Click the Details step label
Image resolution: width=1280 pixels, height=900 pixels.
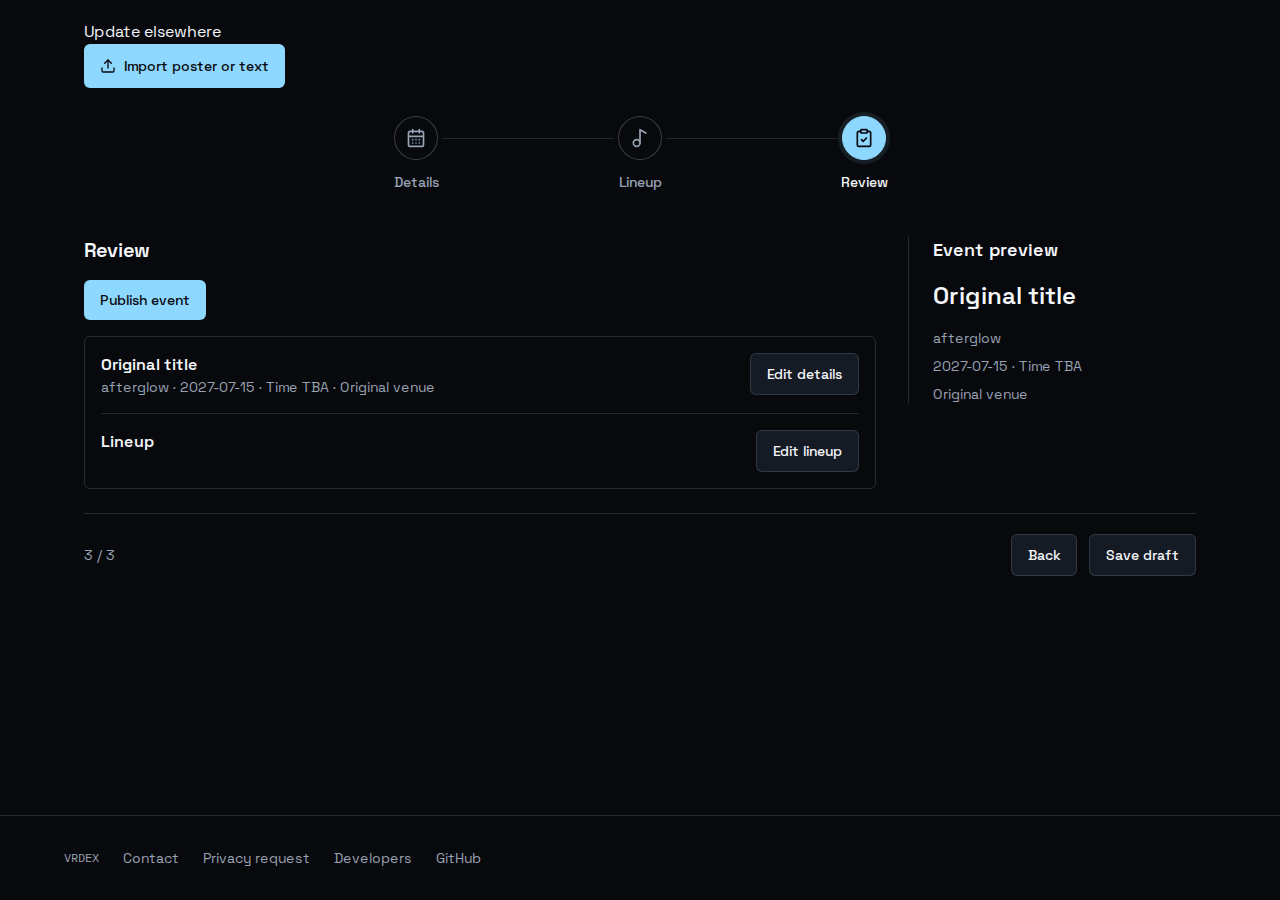pos(416,182)
